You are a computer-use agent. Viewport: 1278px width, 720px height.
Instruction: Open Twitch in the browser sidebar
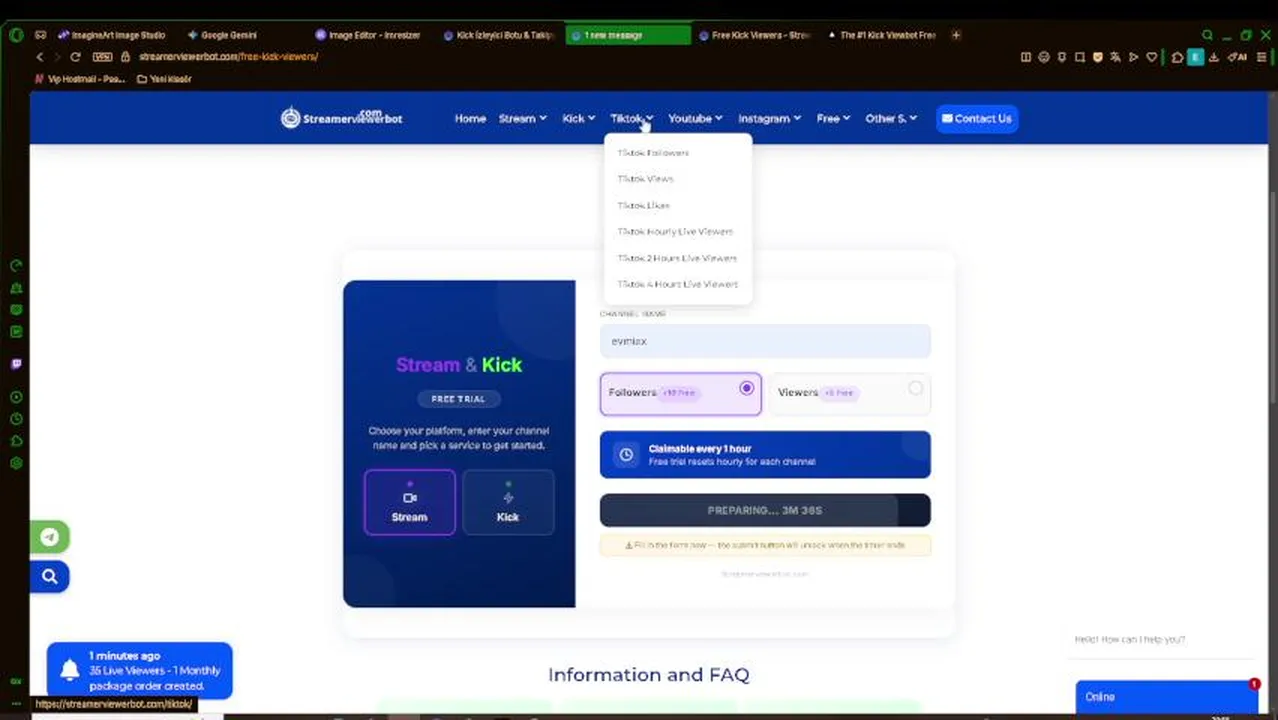point(16,364)
